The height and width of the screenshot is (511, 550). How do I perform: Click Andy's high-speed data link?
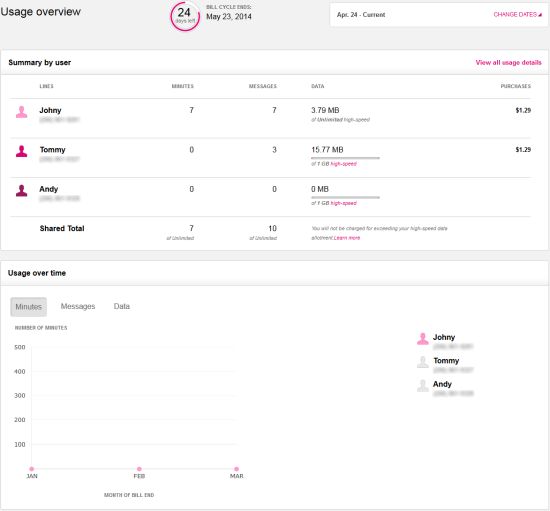[343, 203]
